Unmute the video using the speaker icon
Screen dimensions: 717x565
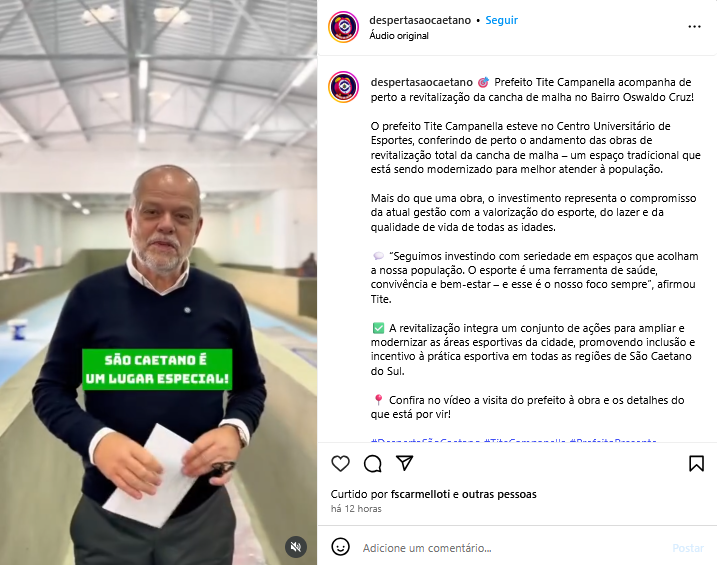(x=296, y=546)
